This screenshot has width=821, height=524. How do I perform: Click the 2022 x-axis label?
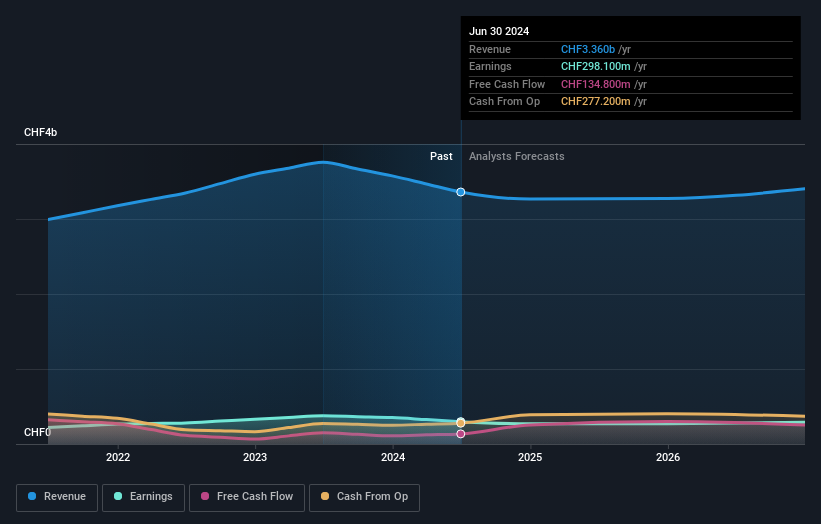coord(118,457)
